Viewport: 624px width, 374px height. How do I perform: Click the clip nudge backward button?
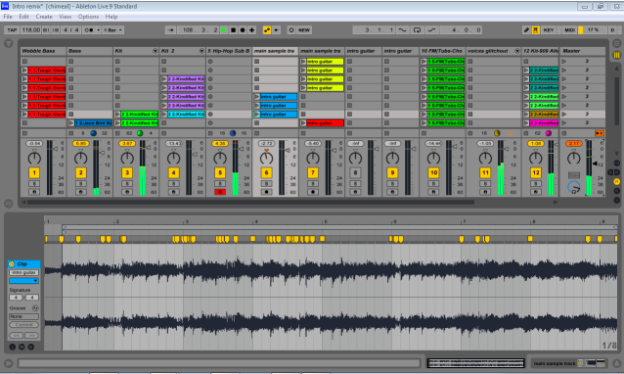16,335
